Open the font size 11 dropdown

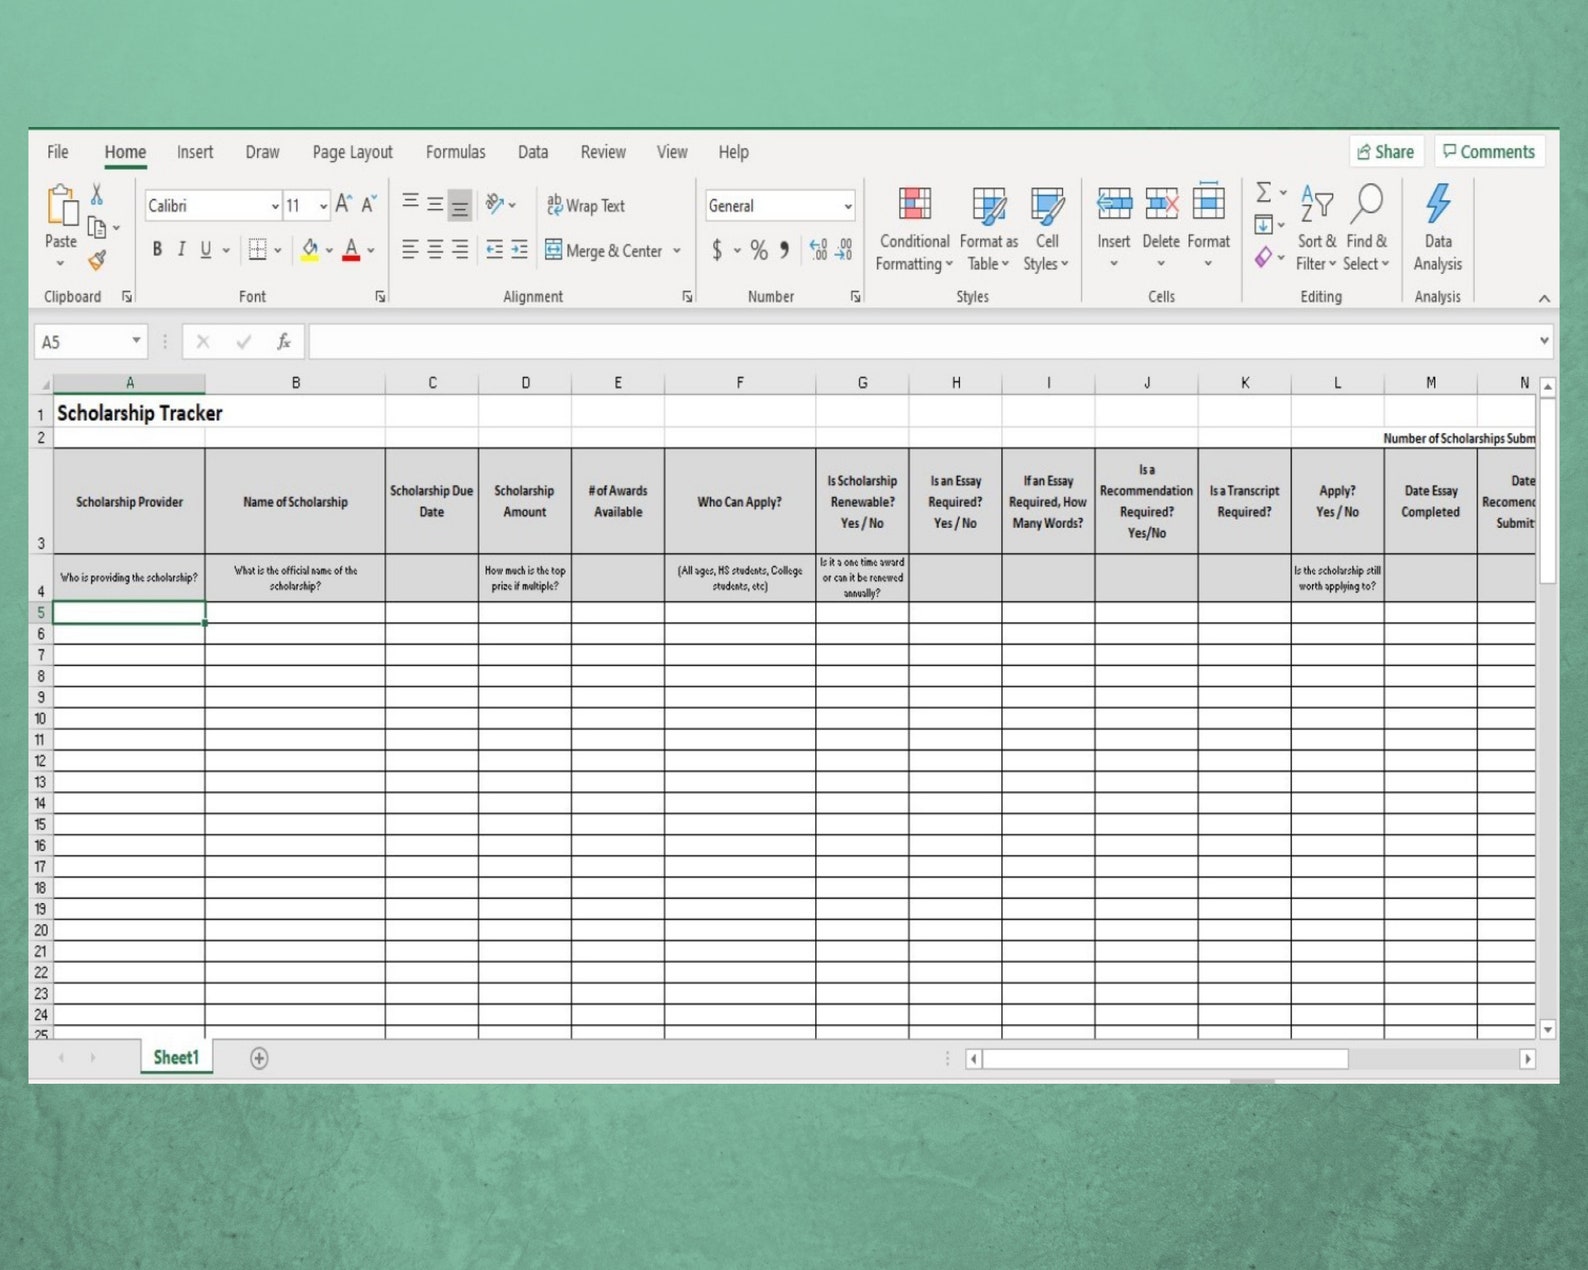tap(323, 206)
